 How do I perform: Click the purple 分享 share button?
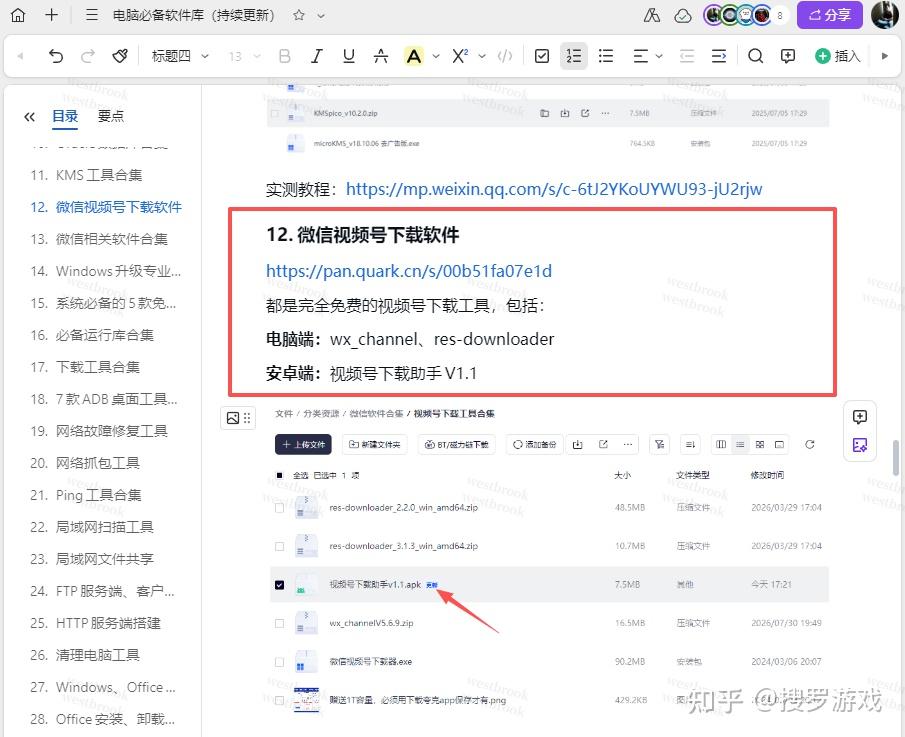[829, 15]
